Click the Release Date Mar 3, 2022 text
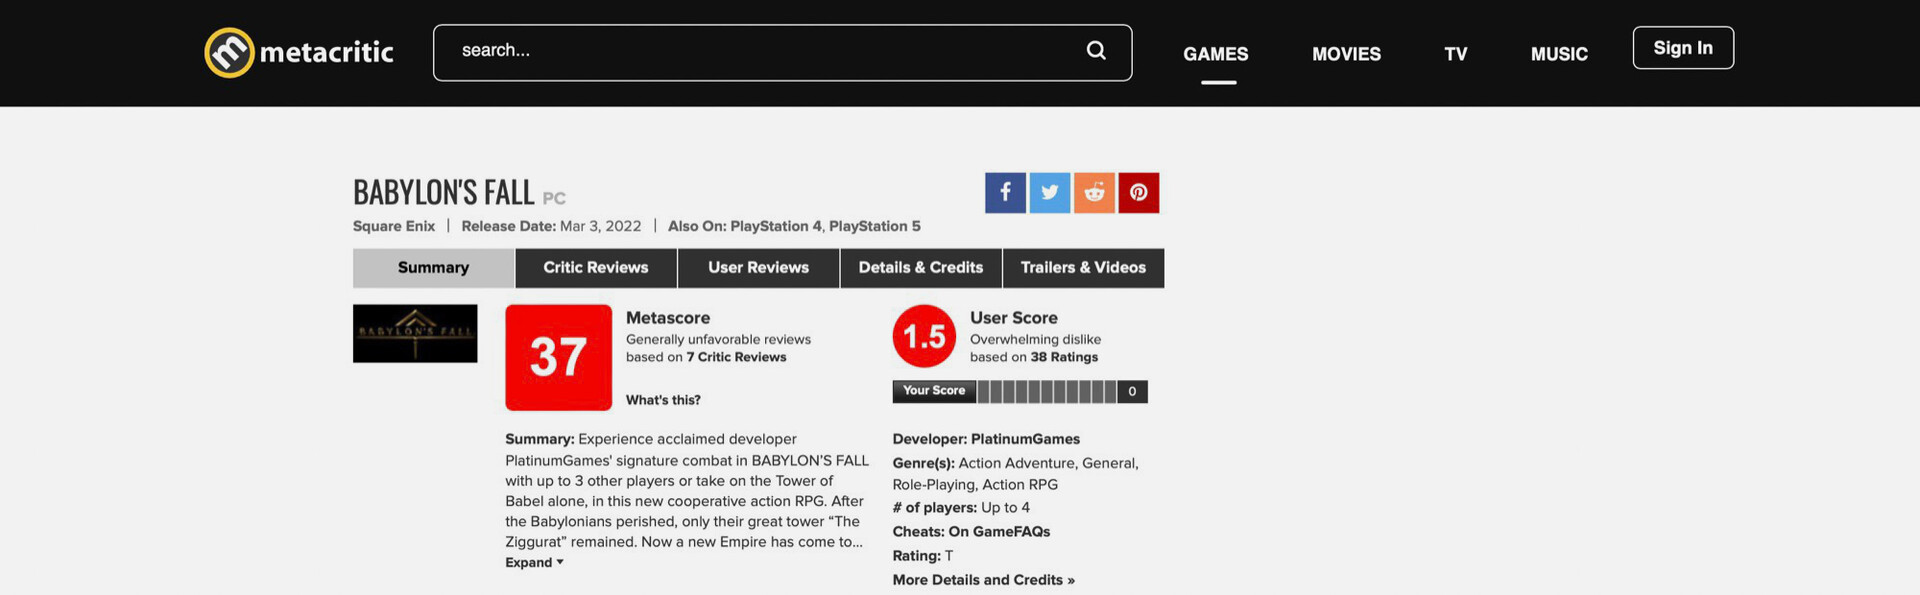This screenshot has width=1920, height=595. (x=551, y=226)
